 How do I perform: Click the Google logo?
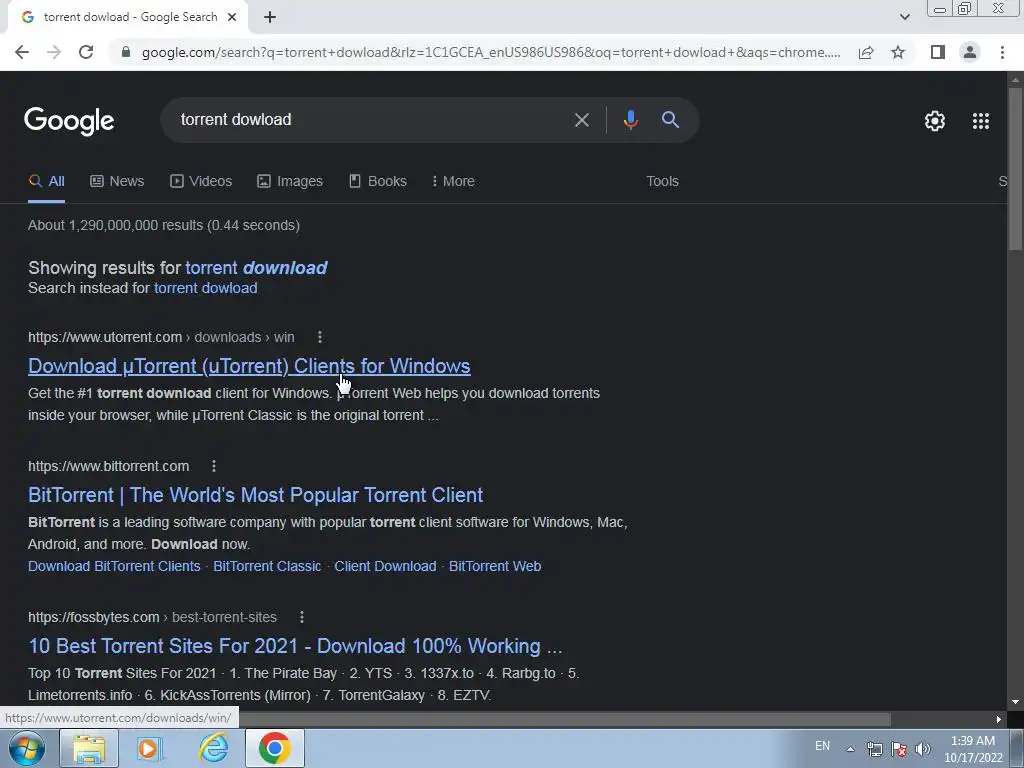click(x=69, y=121)
